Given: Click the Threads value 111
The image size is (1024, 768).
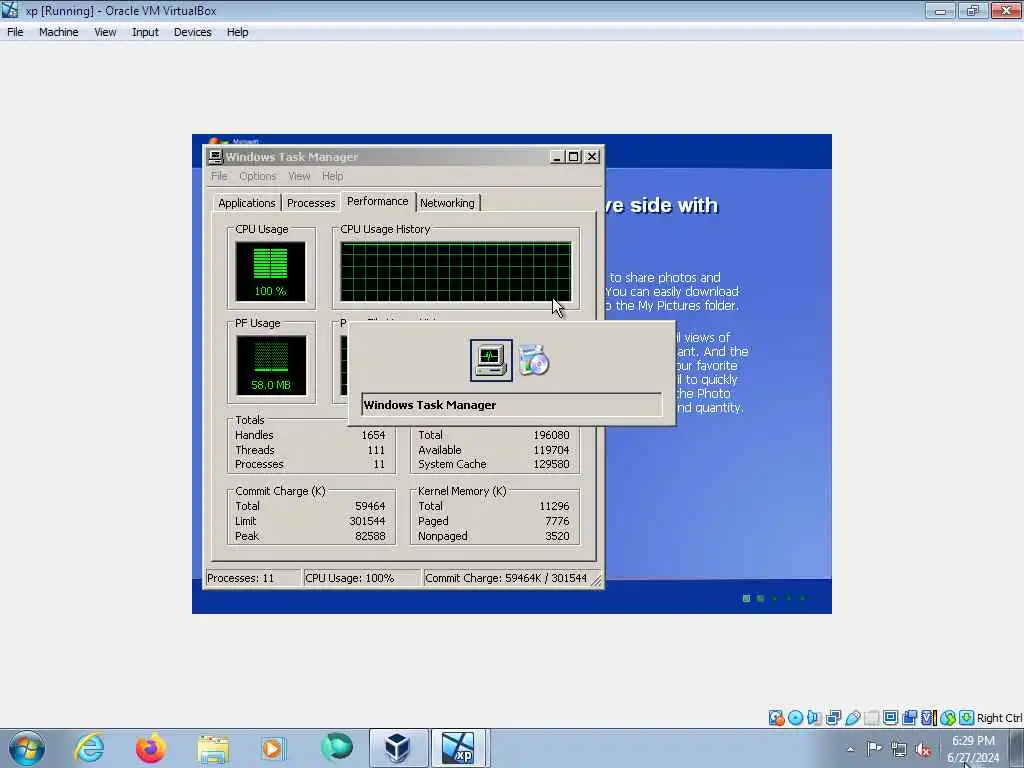Looking at the screenshot, I should pyautogui.click(x=376, y=450).
